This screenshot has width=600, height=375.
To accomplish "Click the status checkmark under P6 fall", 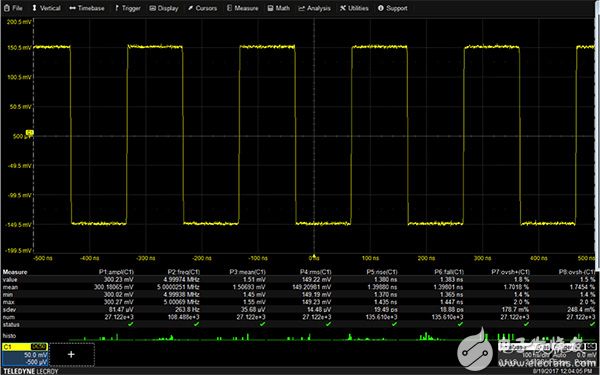I will (460, 324).
